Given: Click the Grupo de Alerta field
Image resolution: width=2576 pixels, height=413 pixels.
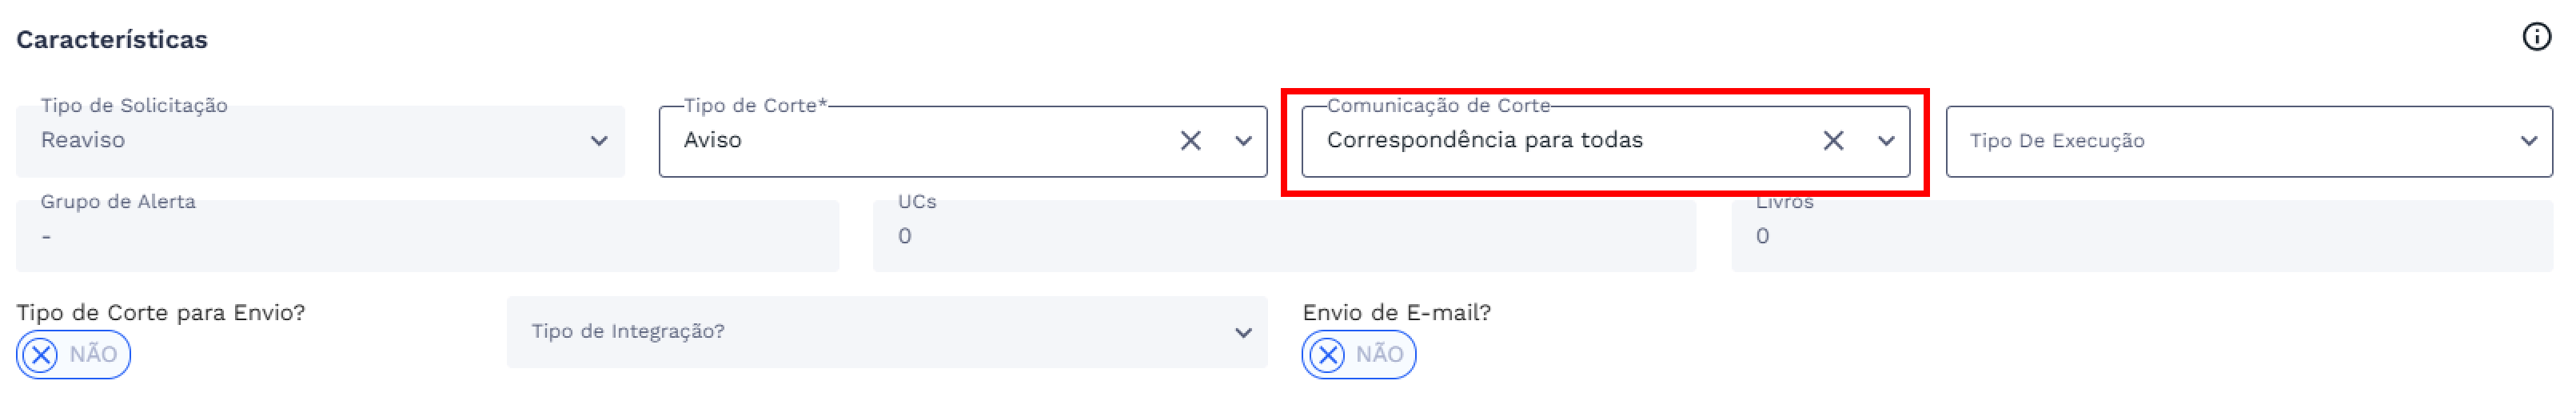Looking at the screenshot, I should (x=427, y=236).
